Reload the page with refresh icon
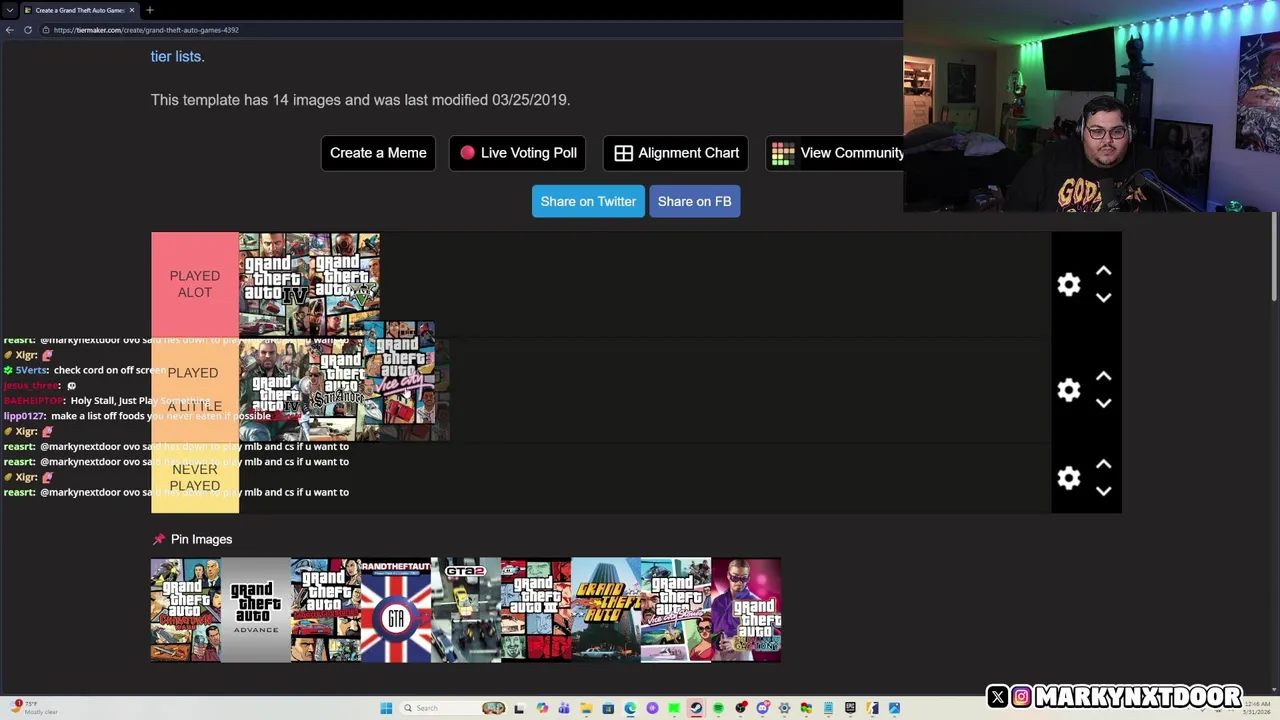1280x720 pixels. point(28,30)
